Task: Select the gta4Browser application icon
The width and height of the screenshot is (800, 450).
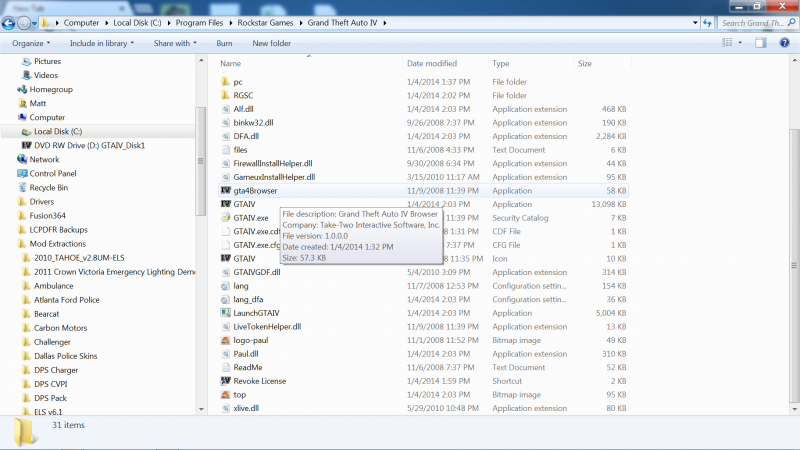Action: pyautogui.click(x=226, y=190)
